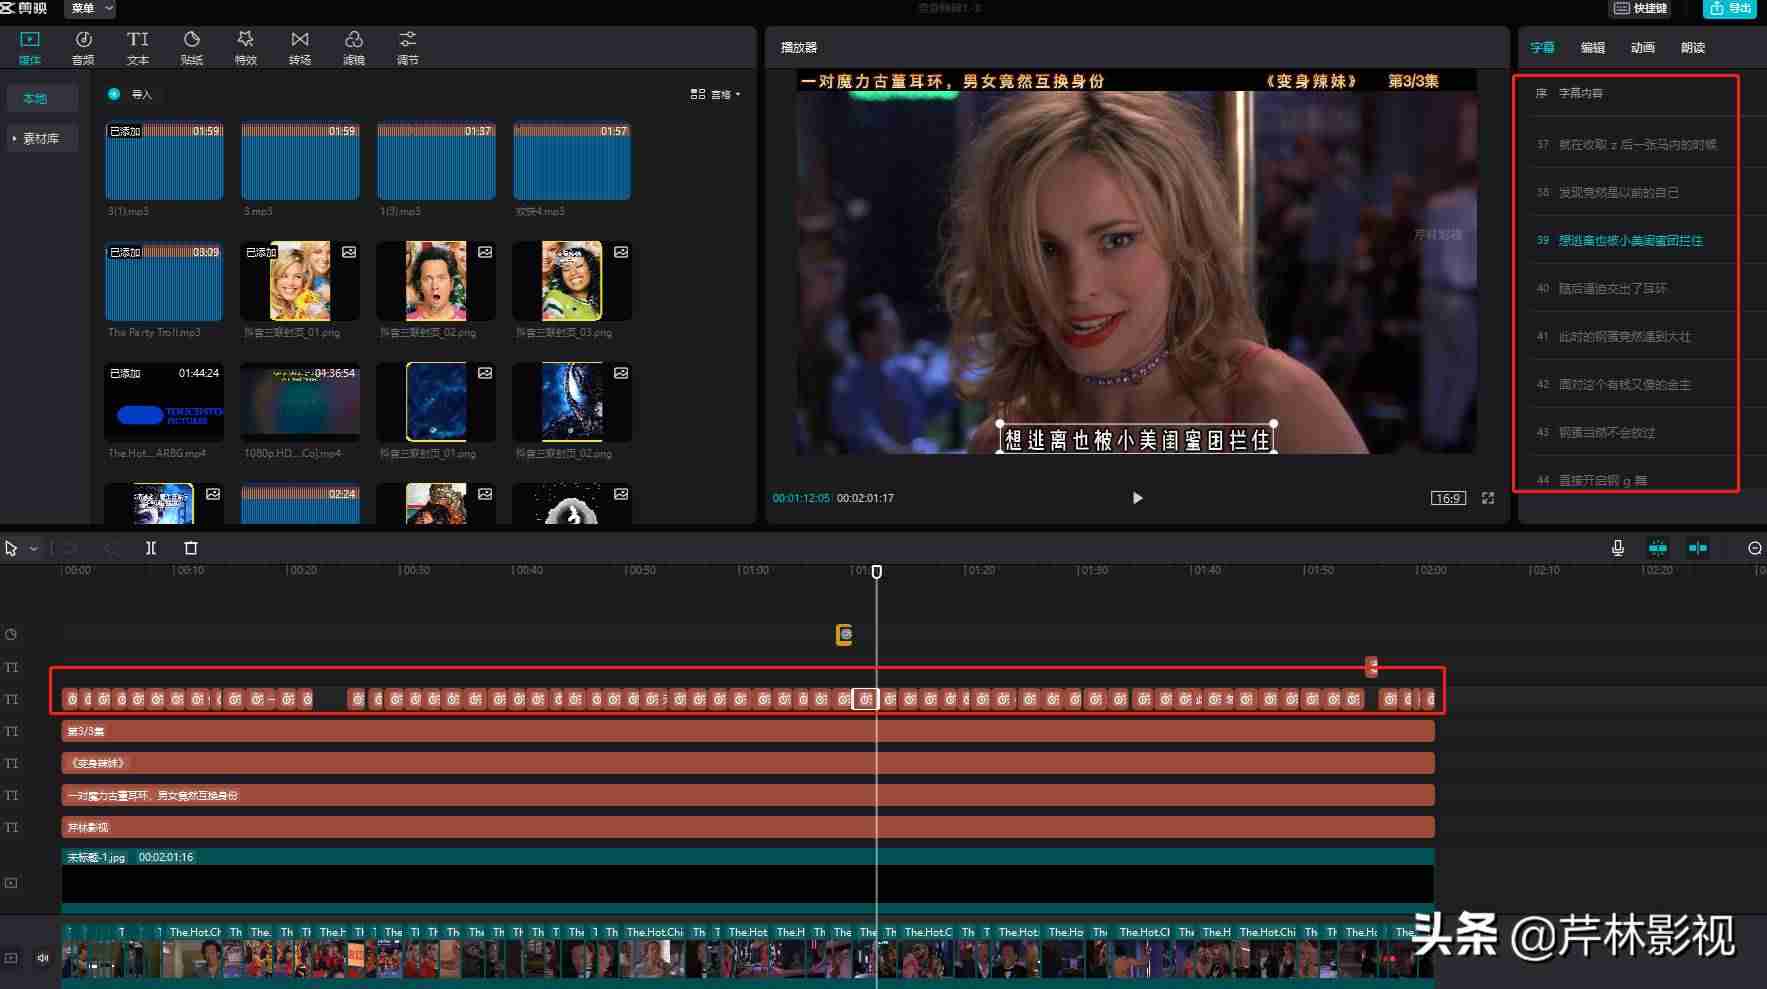The image size is (1767, 989).
Task: Select the 本地 local media category
Action: [42, 98]
